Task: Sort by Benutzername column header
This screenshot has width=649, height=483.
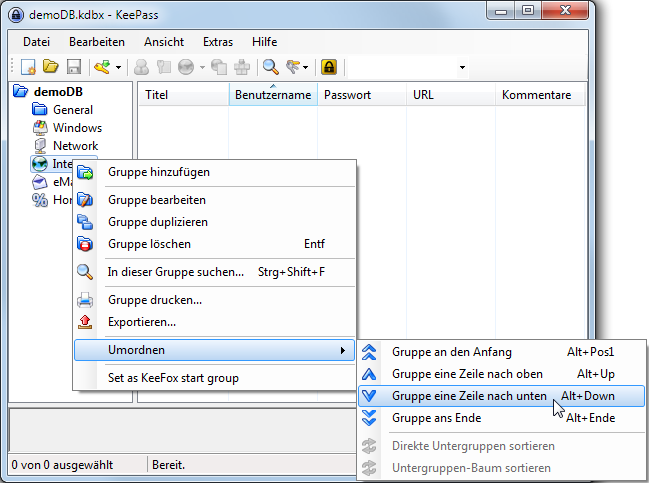Action: tap(272, 96)
